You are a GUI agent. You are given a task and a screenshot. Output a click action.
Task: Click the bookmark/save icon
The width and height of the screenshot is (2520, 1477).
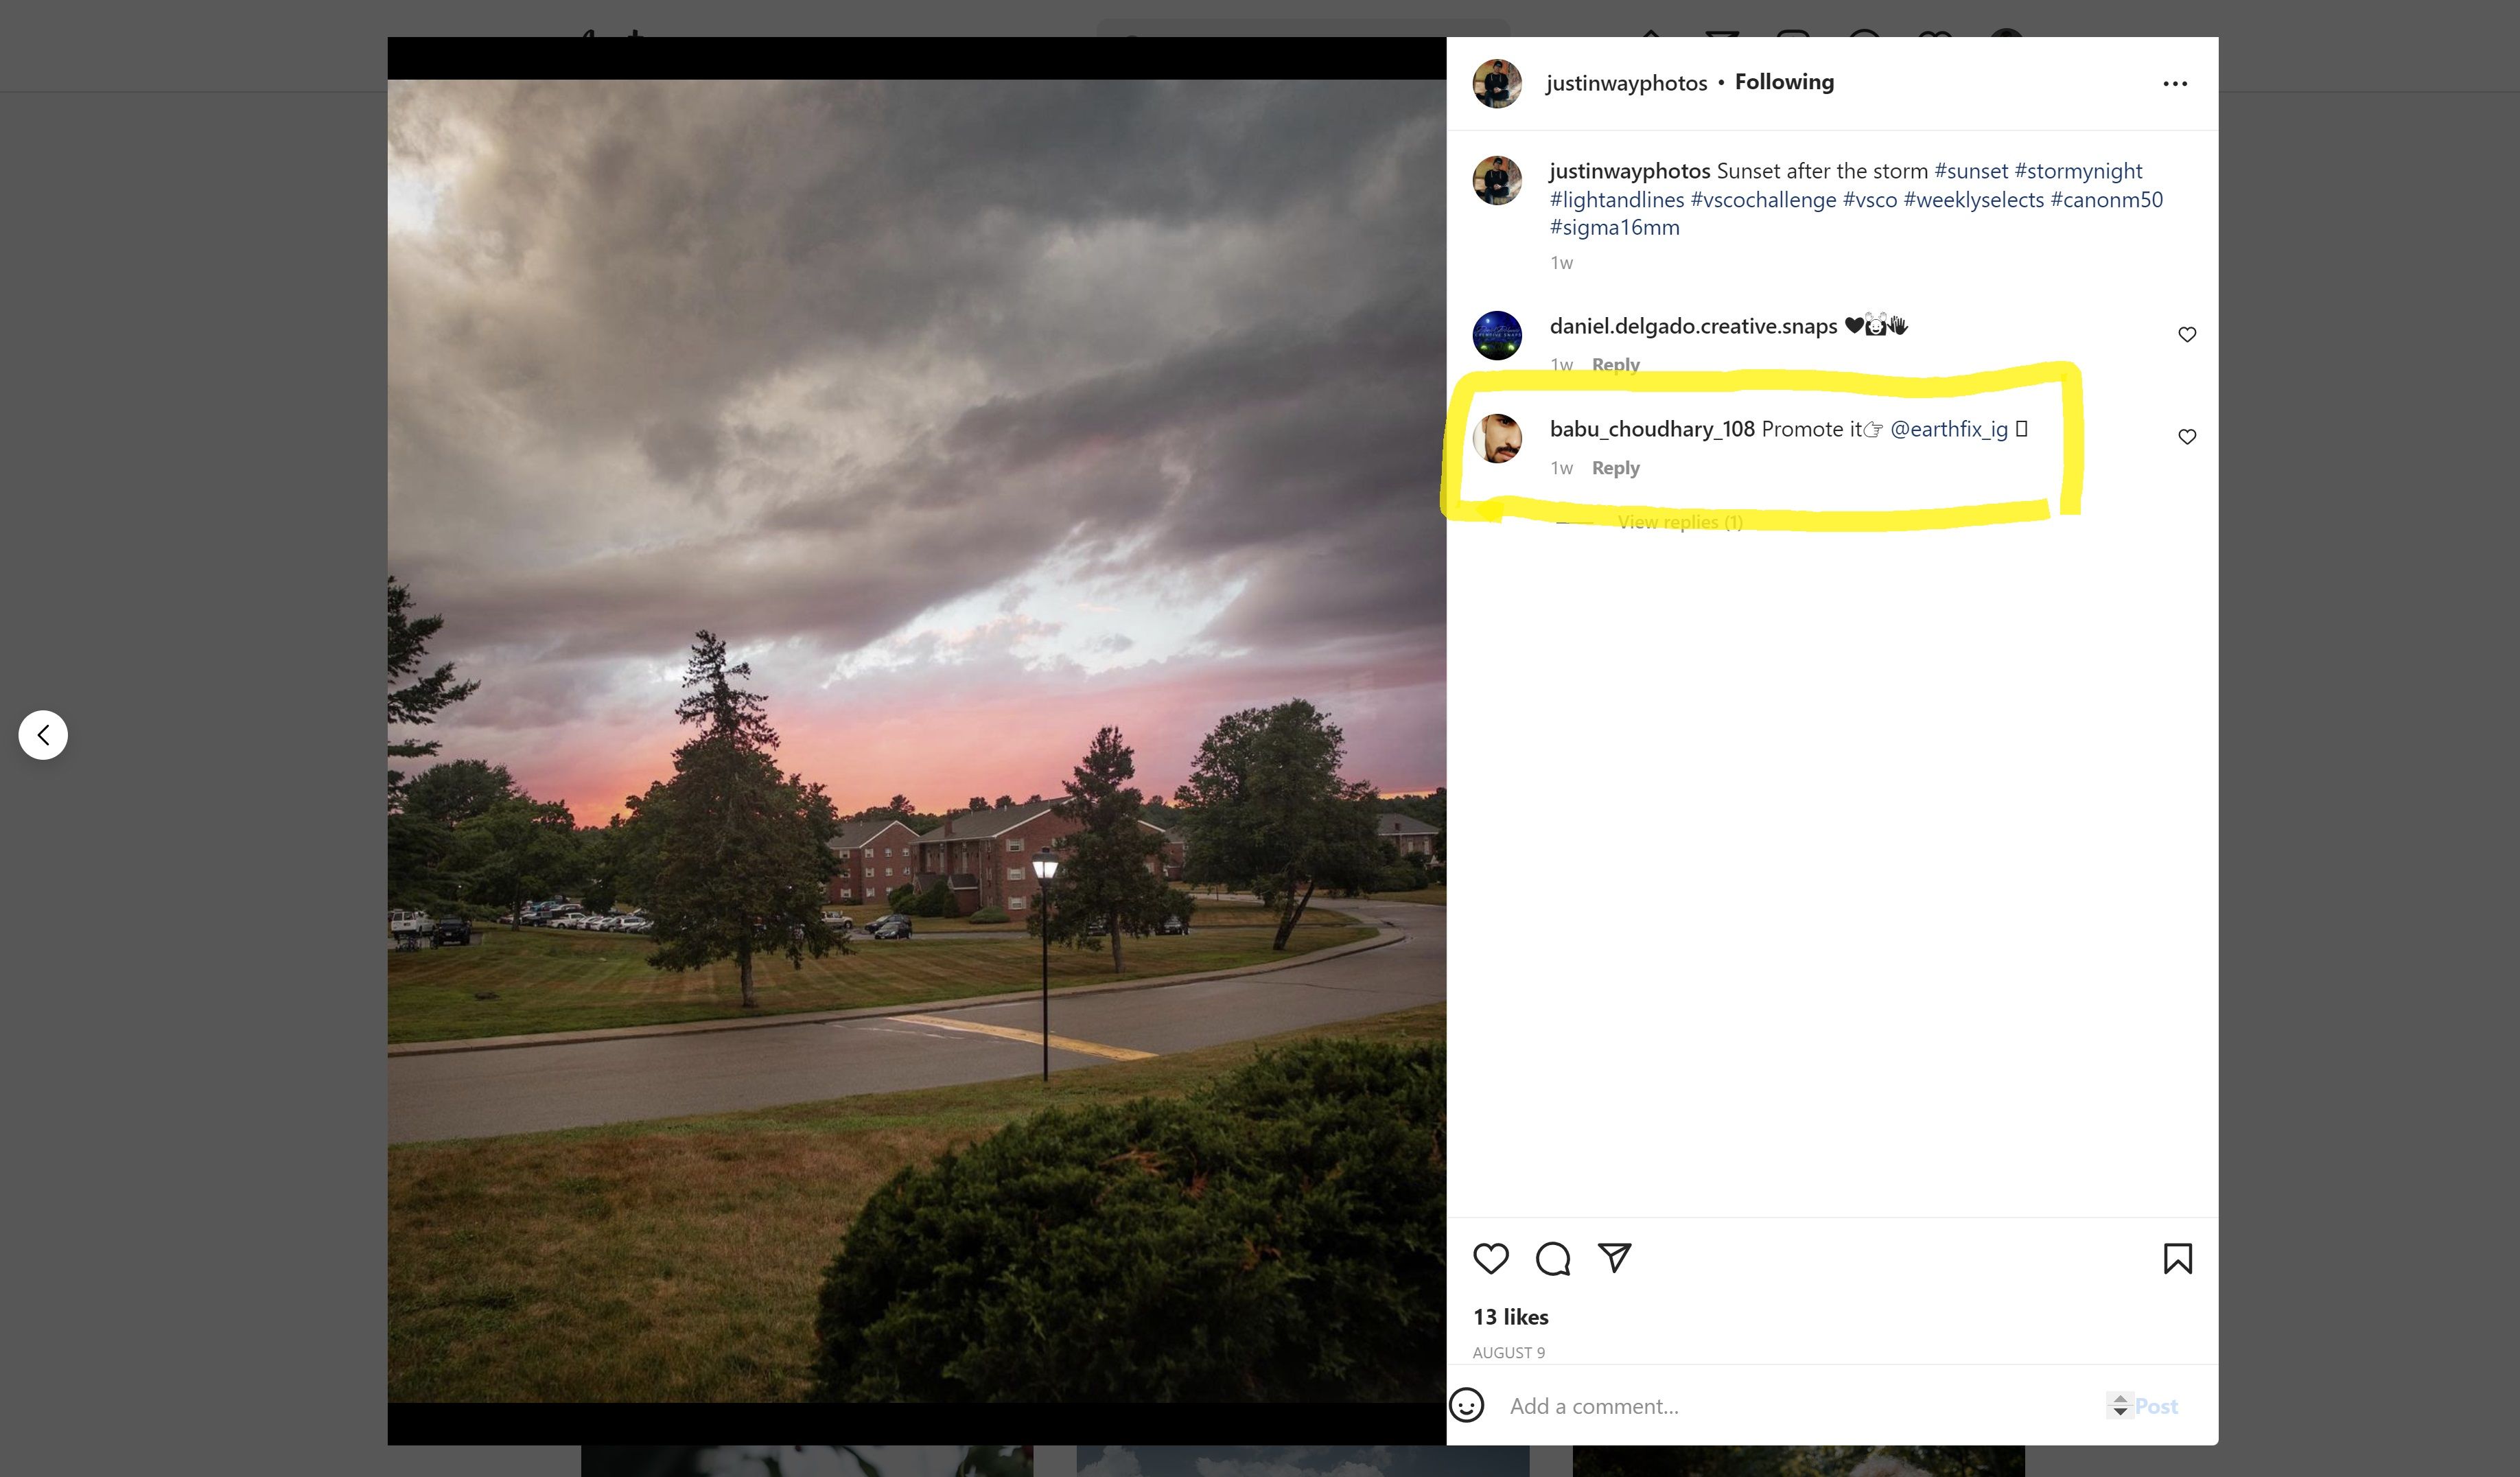pyautogui.click(x=2175, y=1257)
